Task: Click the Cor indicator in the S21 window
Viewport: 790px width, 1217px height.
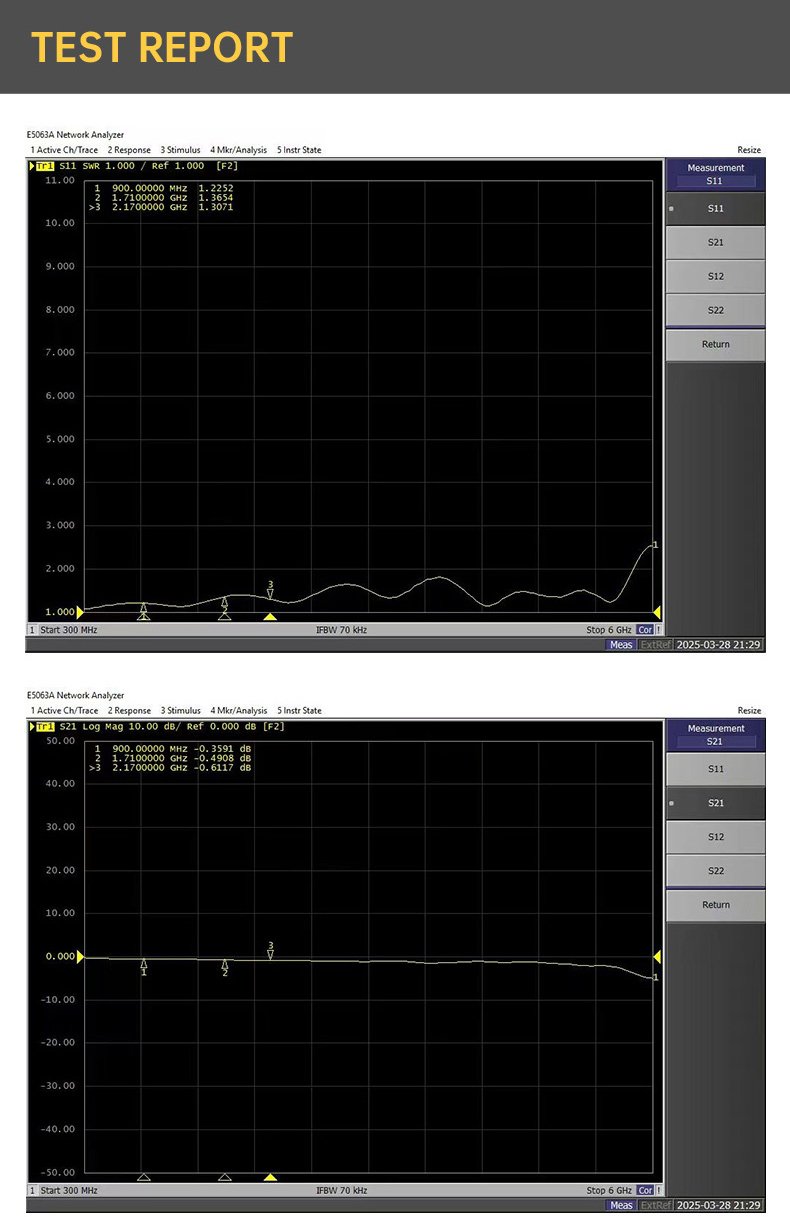Action: coord(645,1190)
